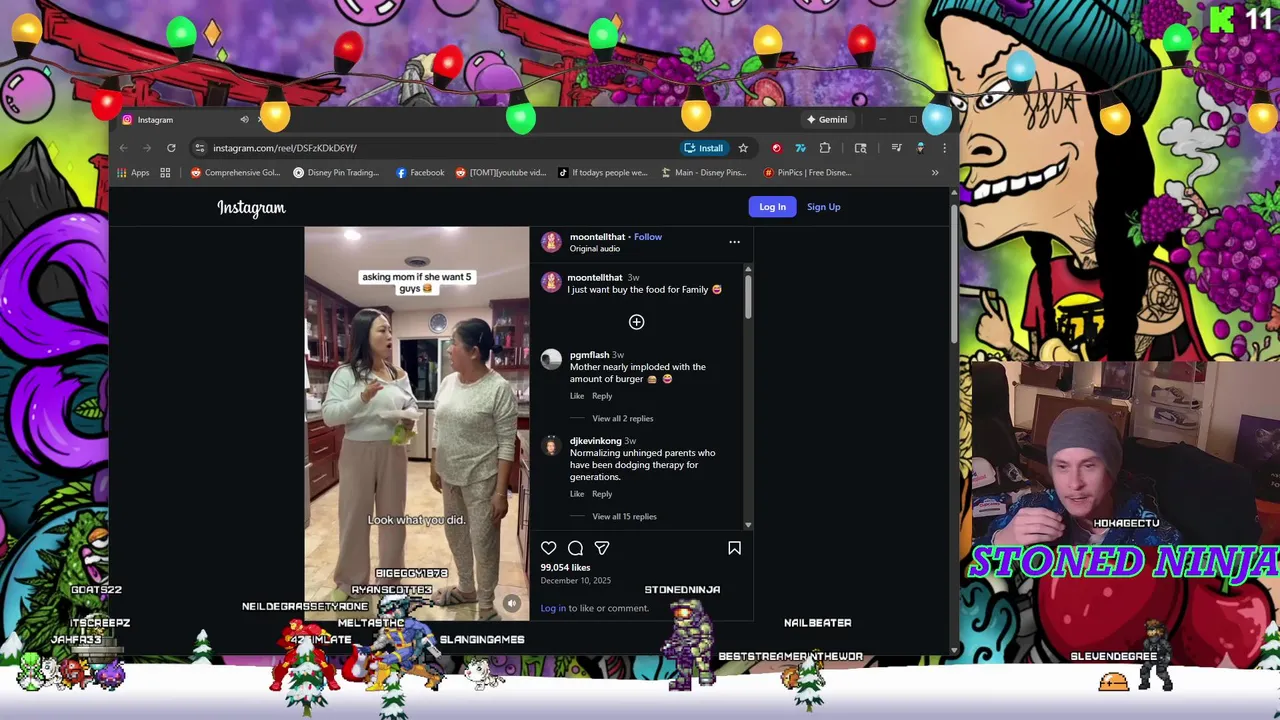Open the [TOMT][youtube vid... bookmark
The width and height of the screenshot is (1280, 720).
coord(501,173)
